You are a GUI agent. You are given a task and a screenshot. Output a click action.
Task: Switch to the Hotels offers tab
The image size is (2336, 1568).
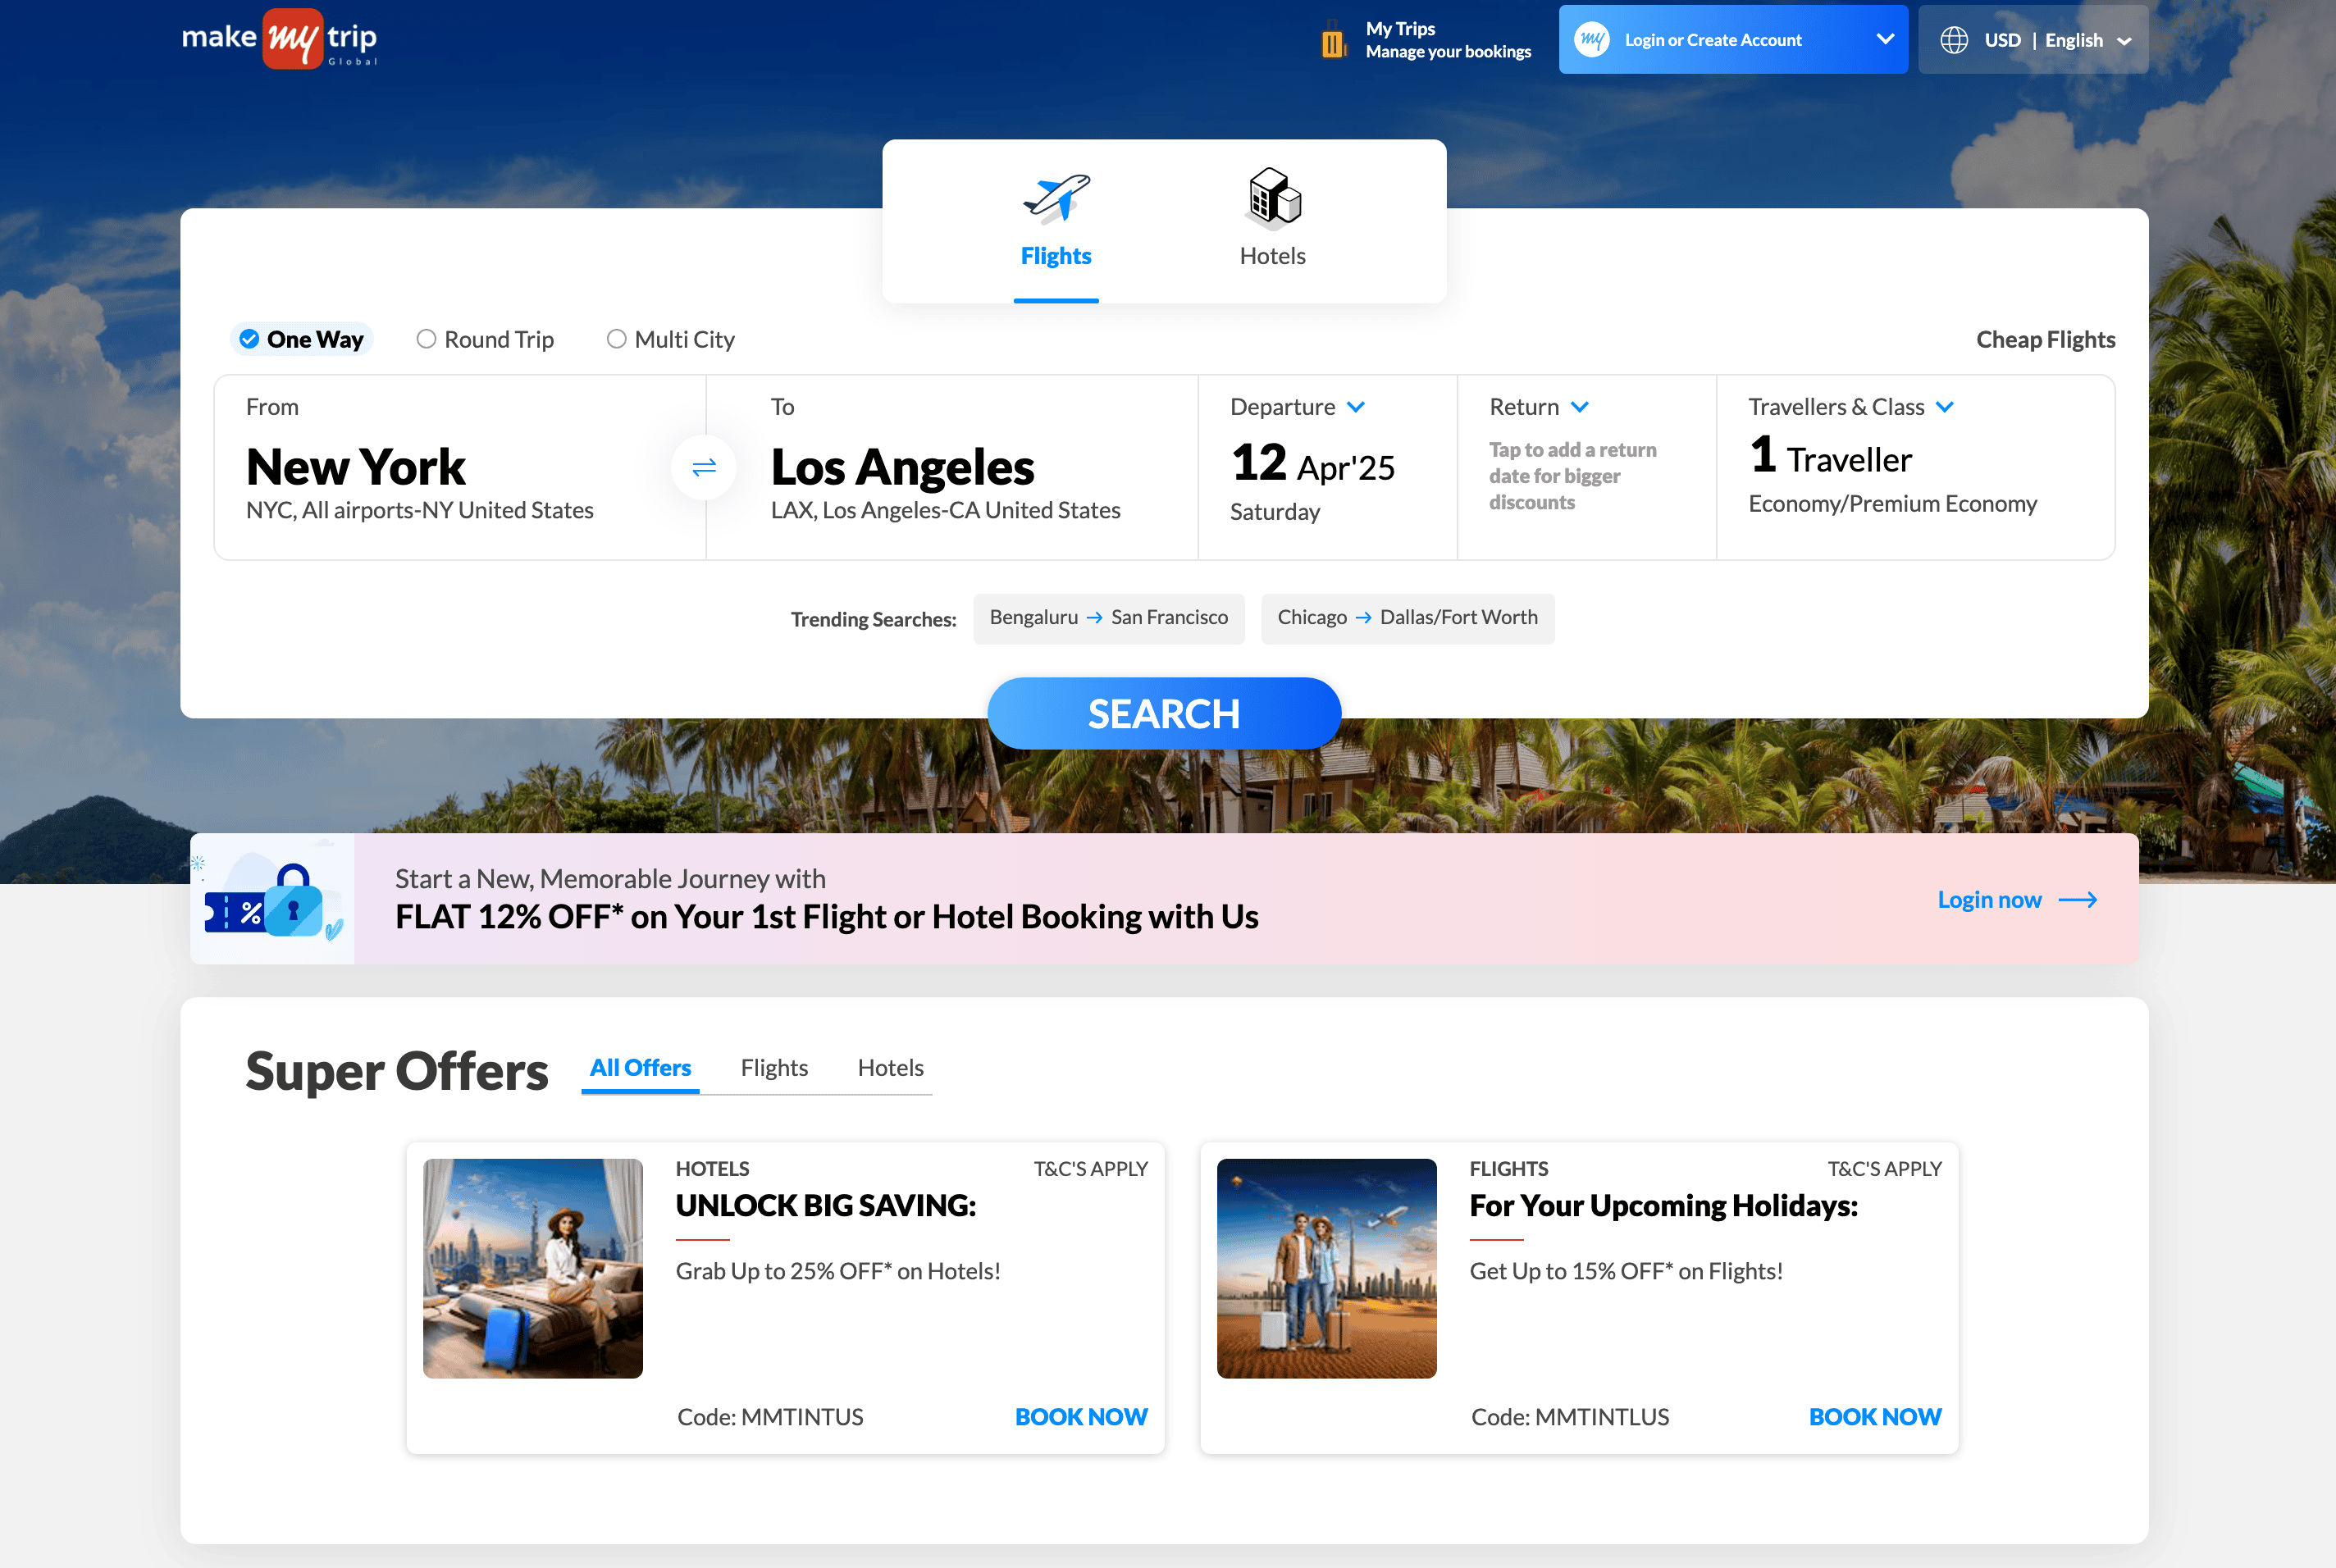(x=890, y=1067)
